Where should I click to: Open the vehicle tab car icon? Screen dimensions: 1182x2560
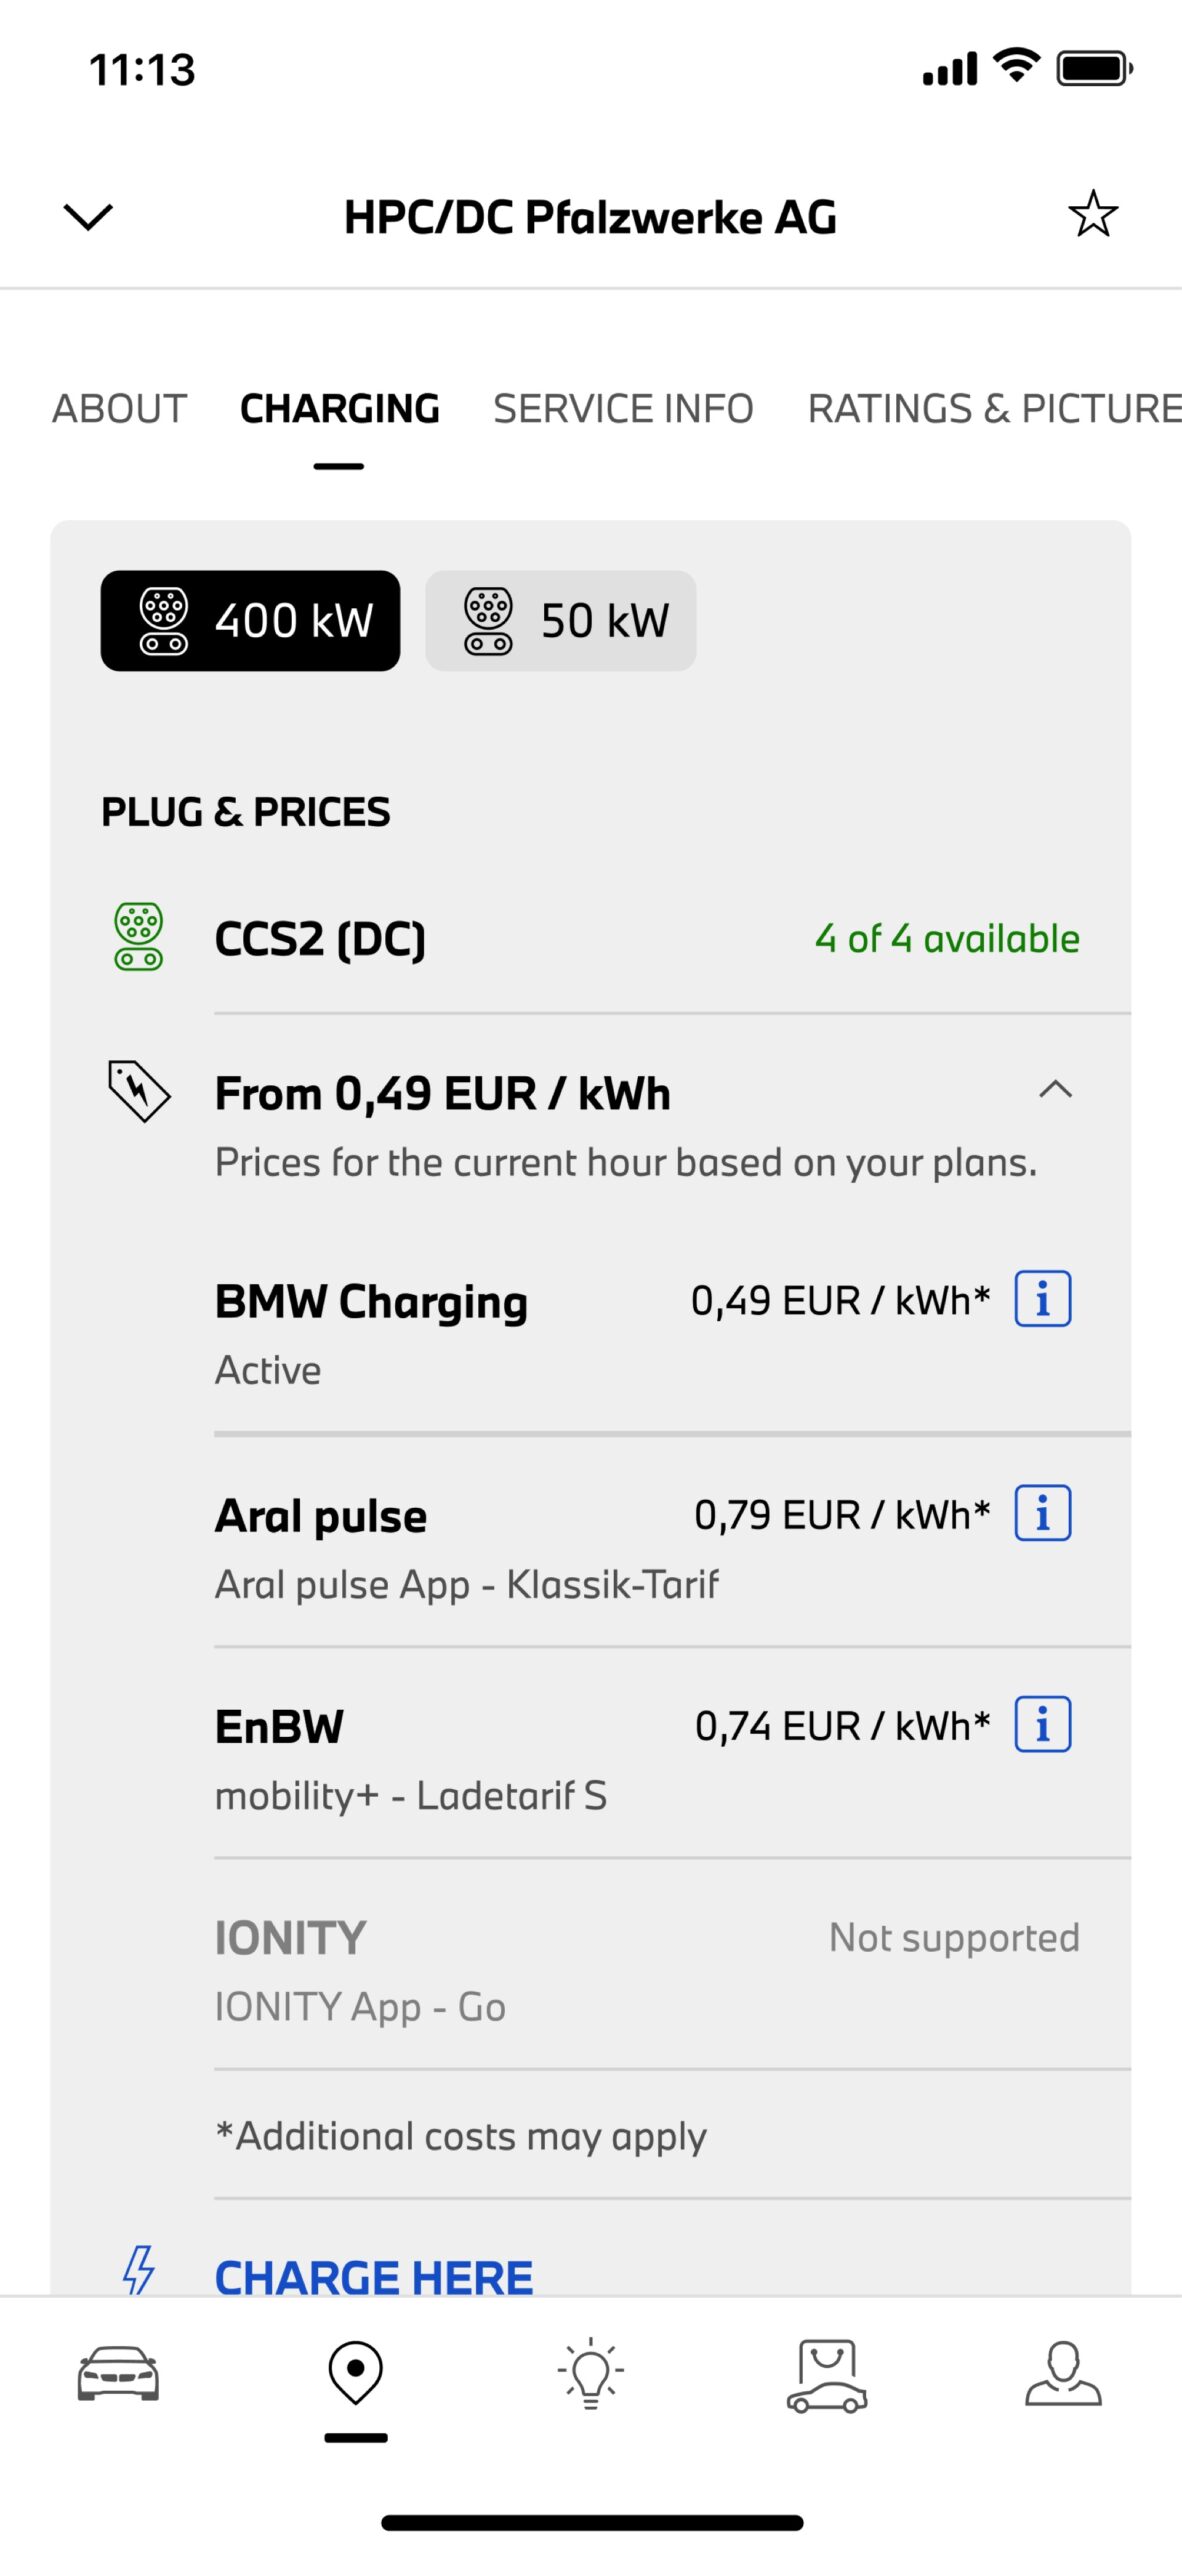[118, 2373]
